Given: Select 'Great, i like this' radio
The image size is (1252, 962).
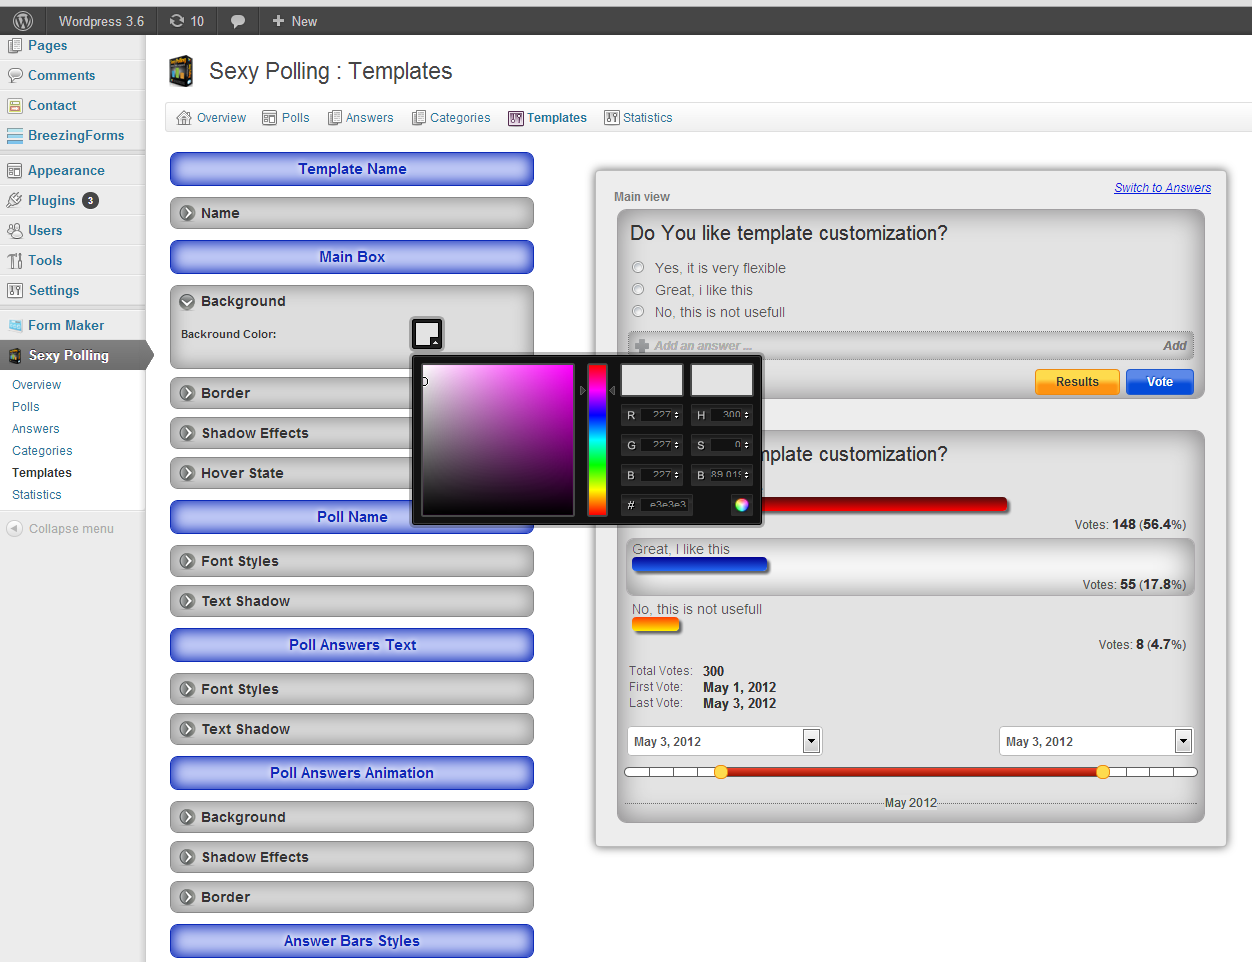Looking at the screenshot, I should tap(638, 289).
